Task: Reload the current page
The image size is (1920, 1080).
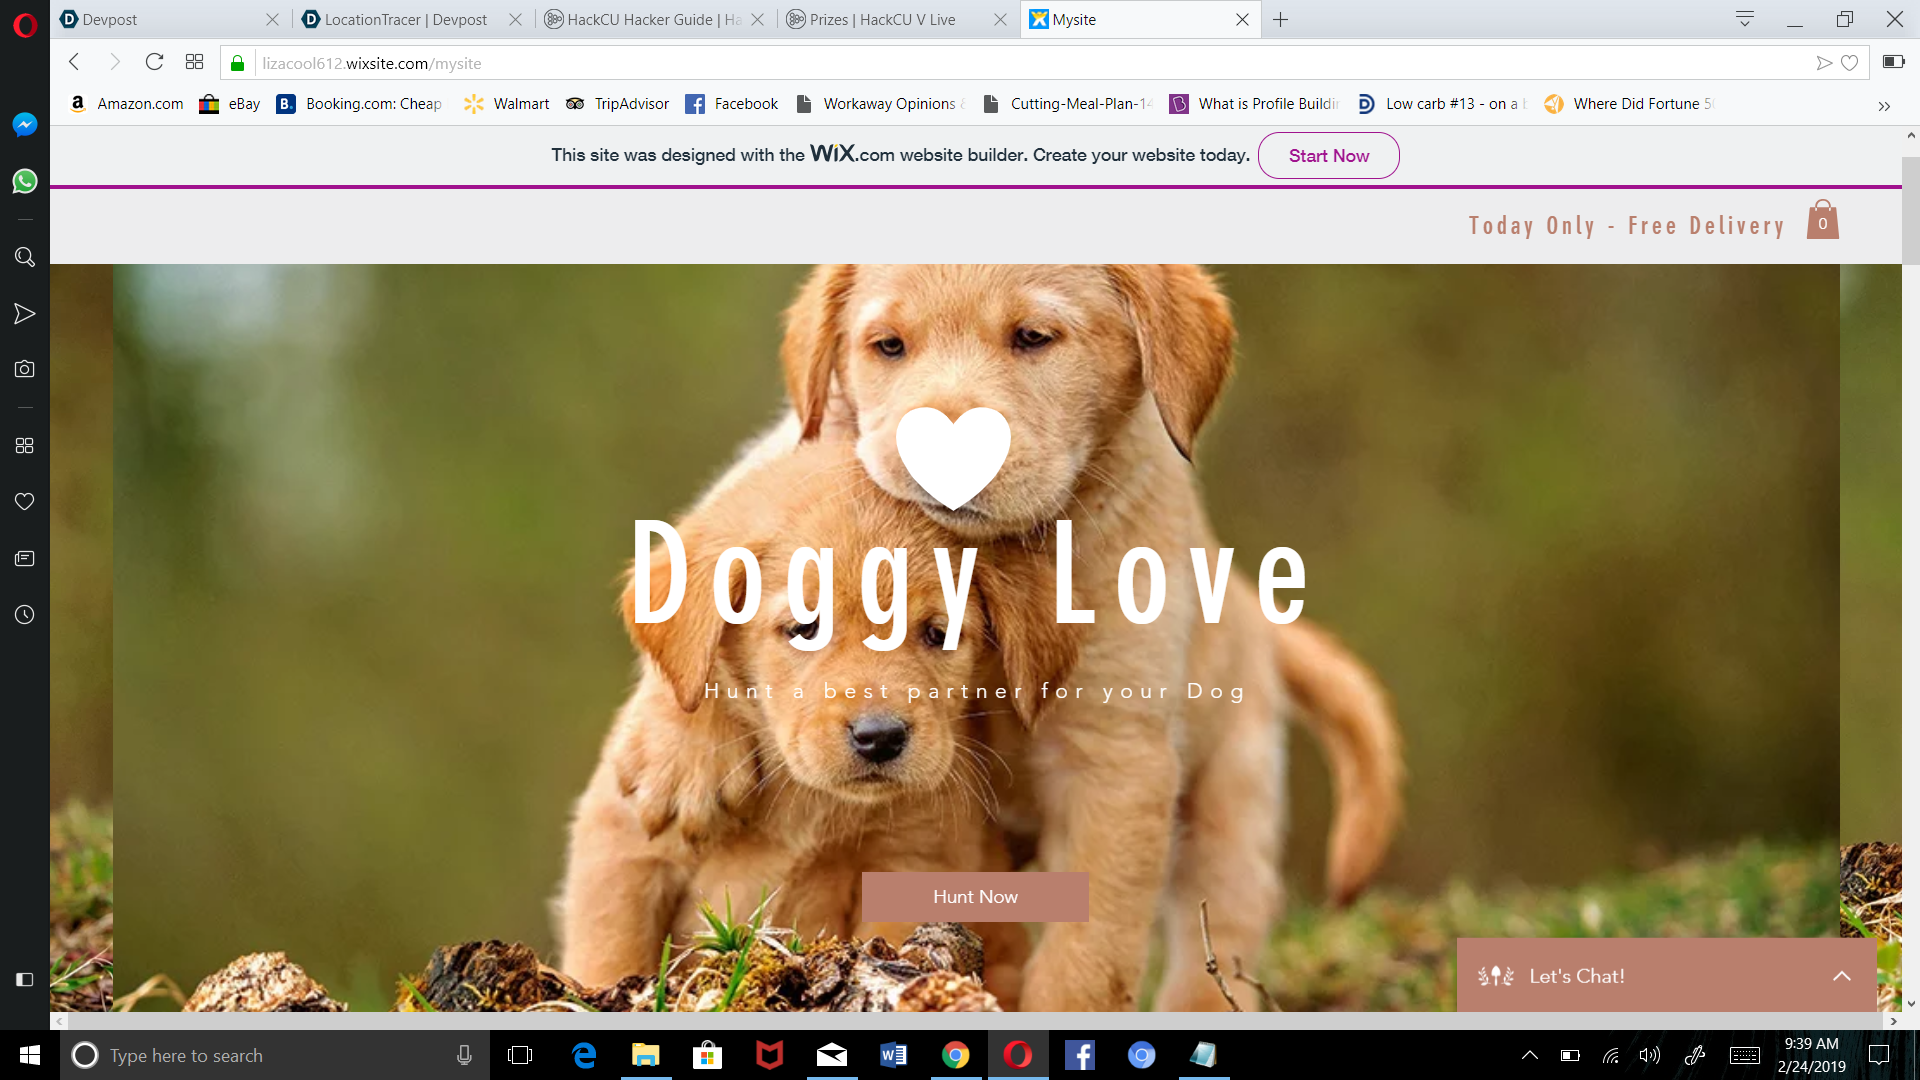Action: [x=154, y=62]
